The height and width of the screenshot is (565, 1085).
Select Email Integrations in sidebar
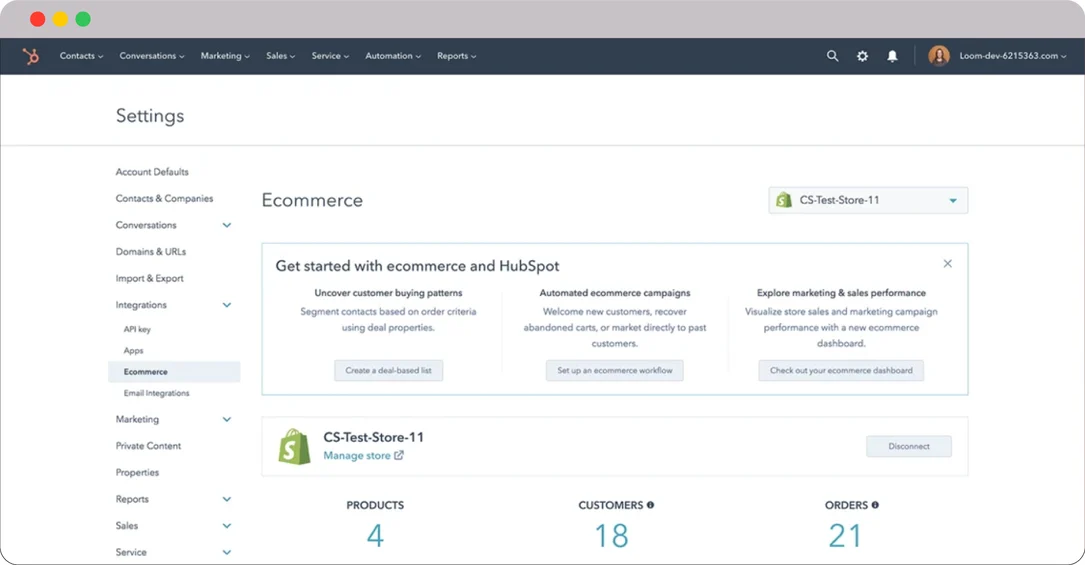click(x=156, y=393)
